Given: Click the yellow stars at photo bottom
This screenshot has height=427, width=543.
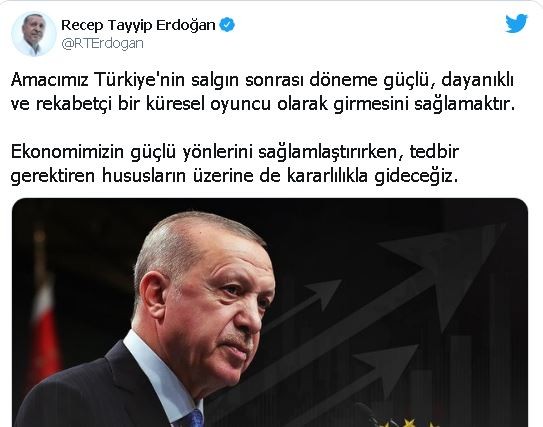Looking at the screenshot, I should (409, 423).
